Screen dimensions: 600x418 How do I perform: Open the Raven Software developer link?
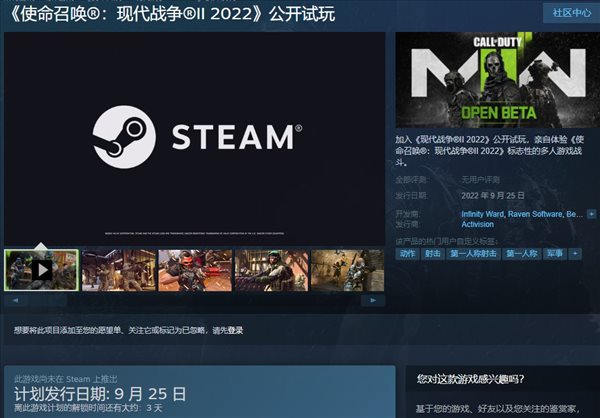pyautogui.click(x=535, y=214)
